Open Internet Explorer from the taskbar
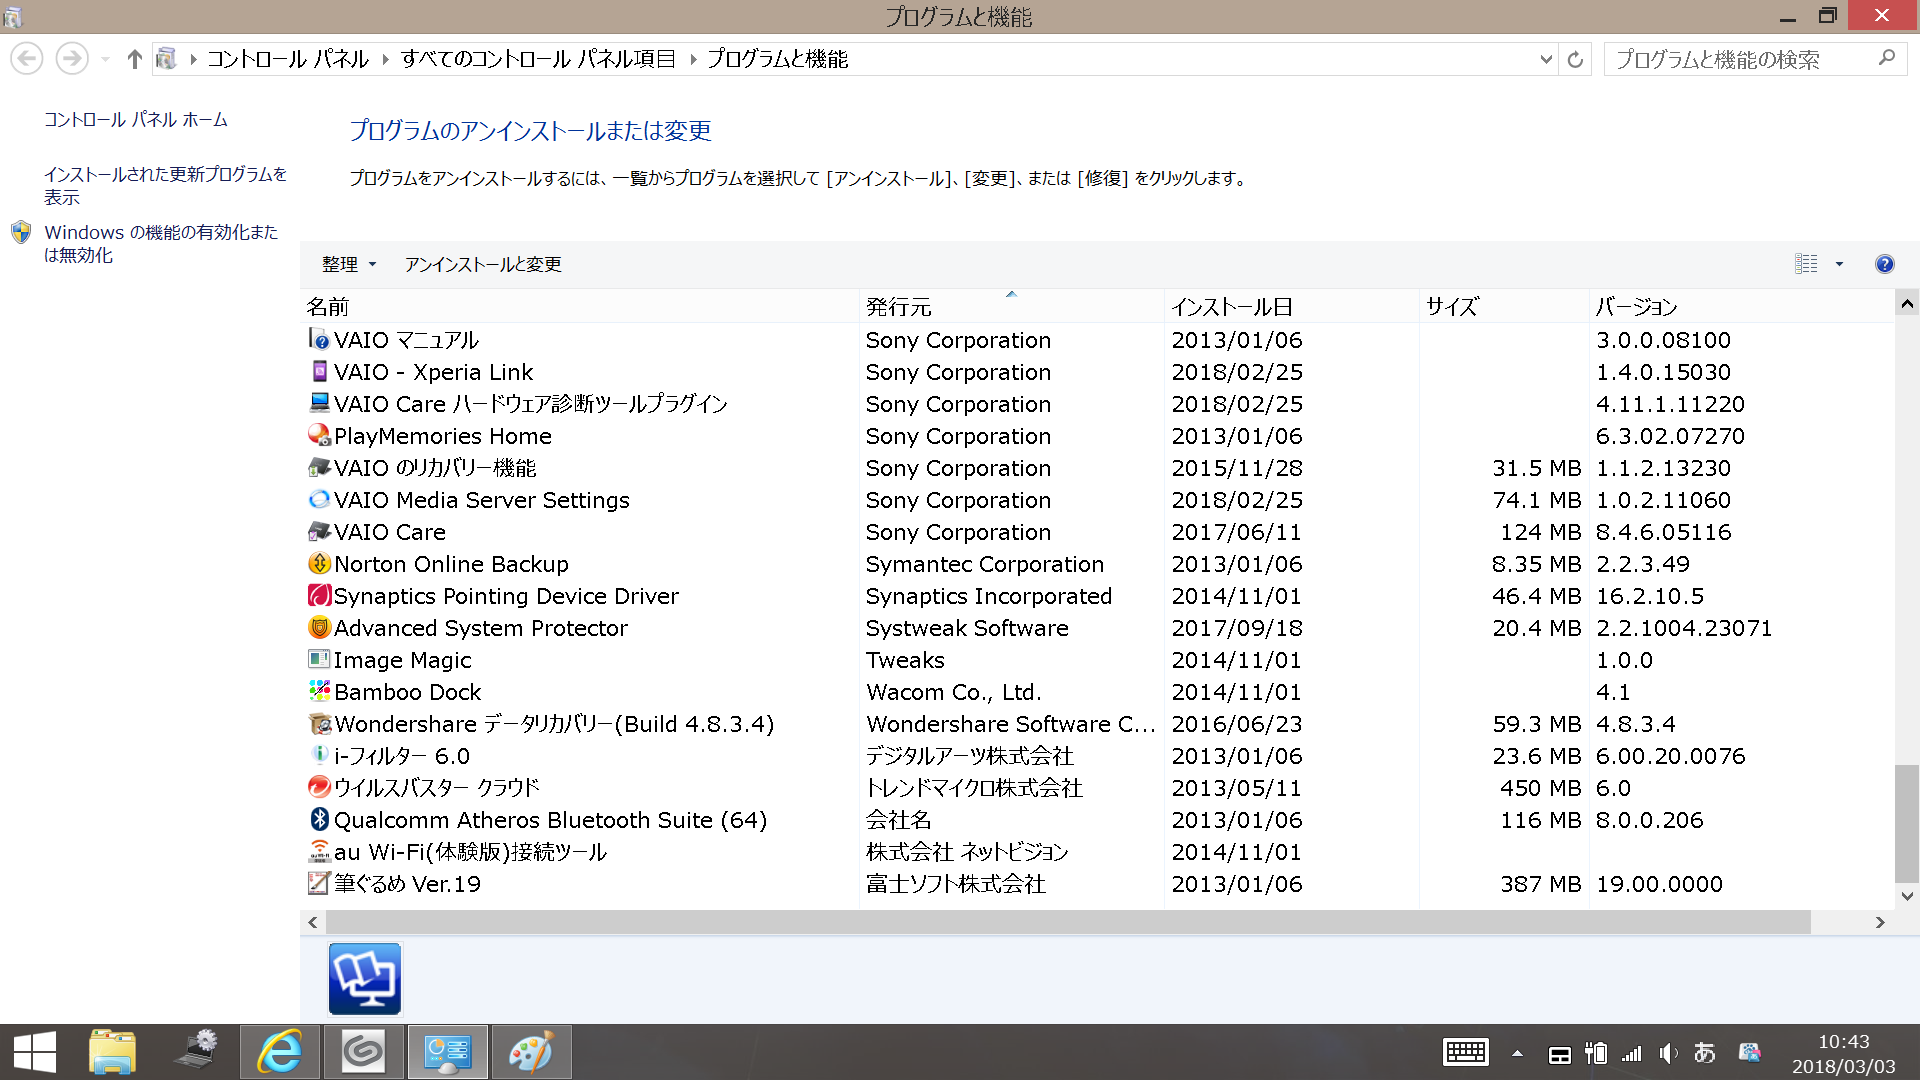1920x1080 pixels. pos(280,1052)
